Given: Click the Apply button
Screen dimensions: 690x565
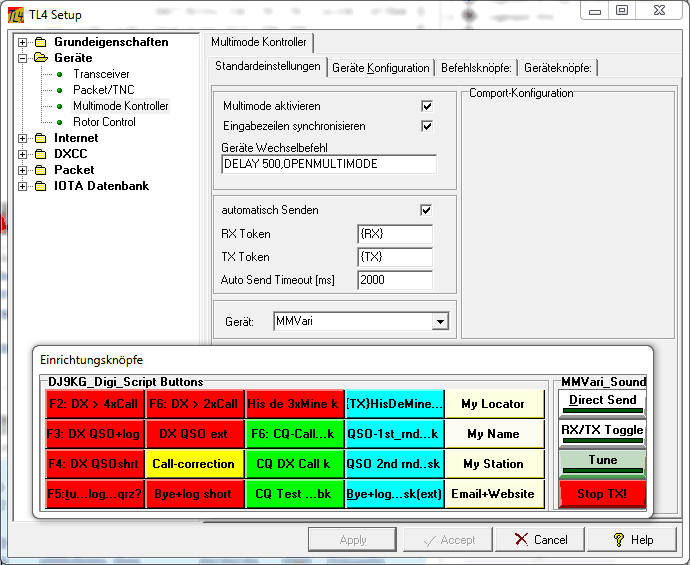Looking at the screenshot, I should click(x=352, y=539).
